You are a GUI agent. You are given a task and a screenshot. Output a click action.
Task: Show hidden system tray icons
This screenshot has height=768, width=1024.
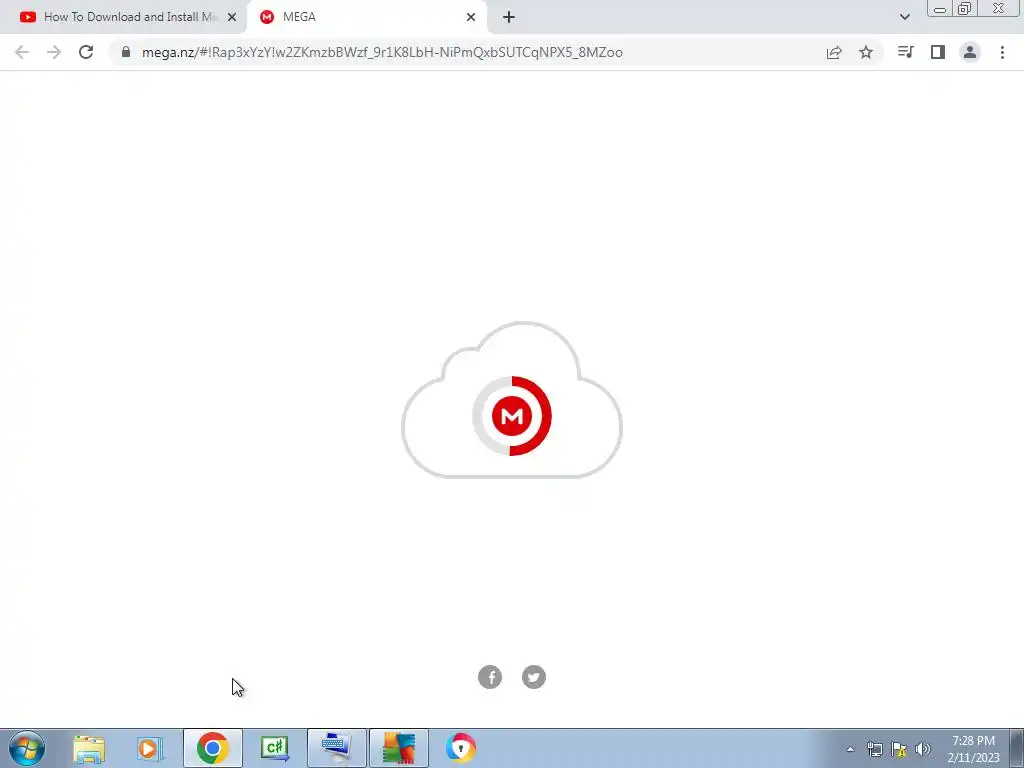850,749
